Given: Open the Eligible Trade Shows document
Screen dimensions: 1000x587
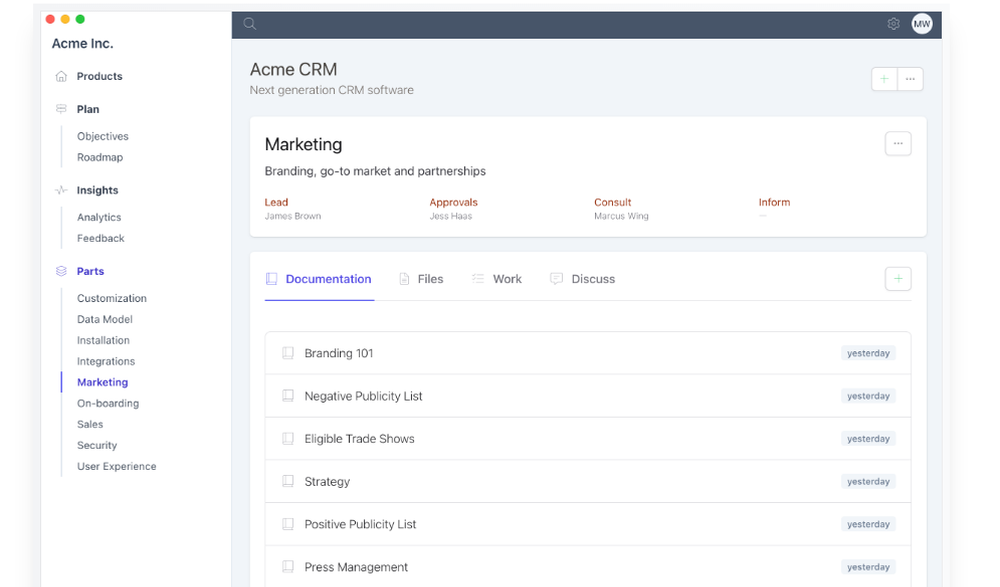Looking at the screenshot, I should click(588, 438).
